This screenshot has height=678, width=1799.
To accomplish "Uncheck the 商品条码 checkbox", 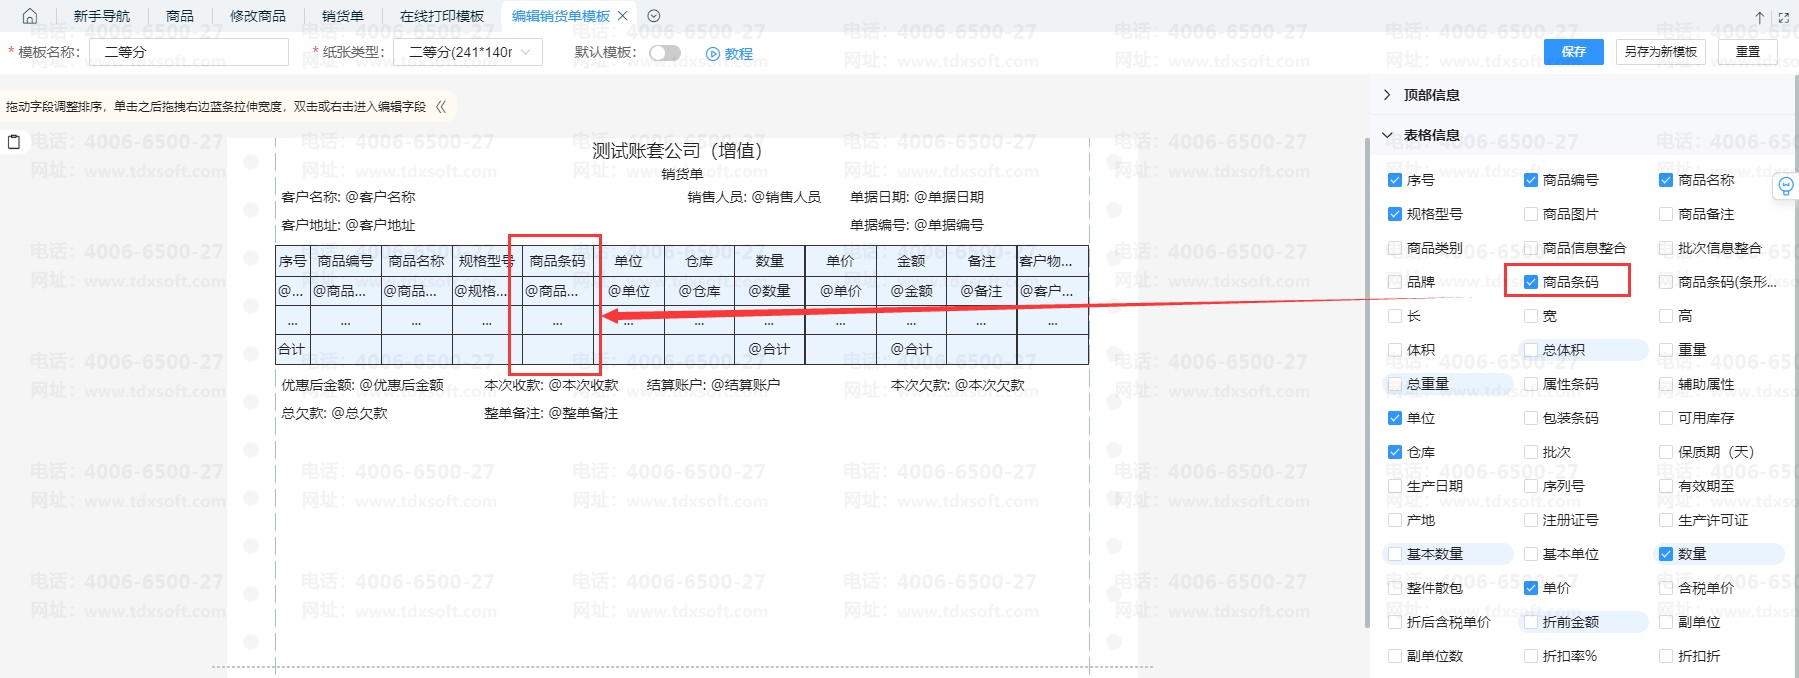I will tap(1530, 282).
